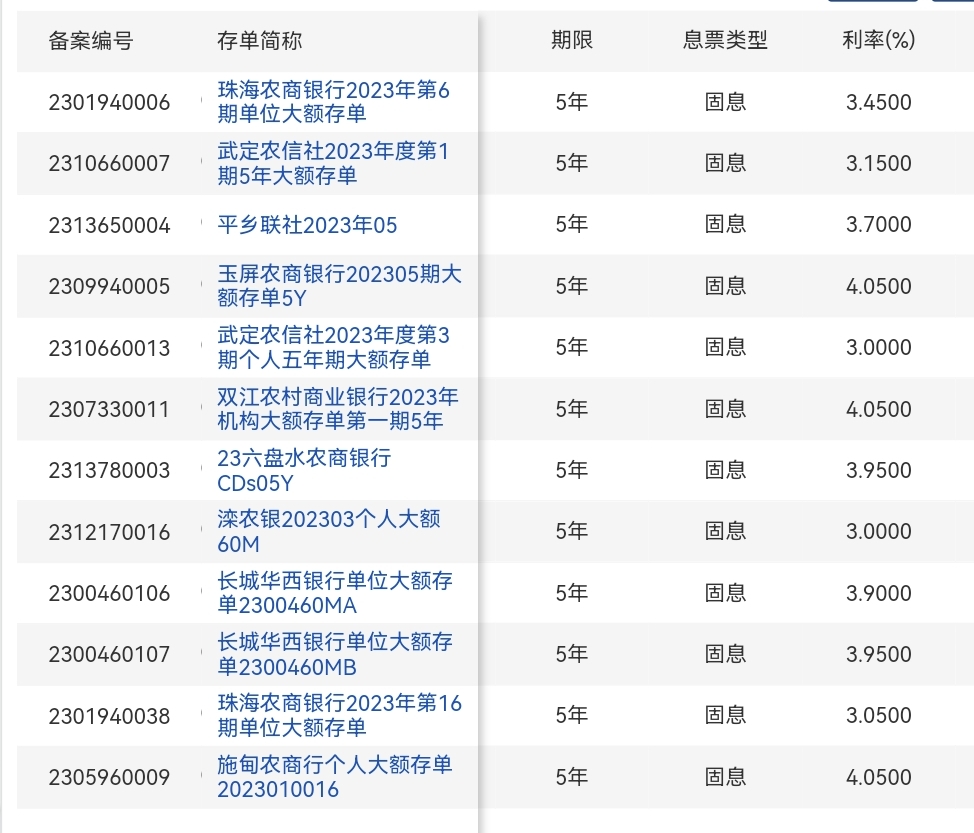Select record number 2312170016

(x=109, y=532)
